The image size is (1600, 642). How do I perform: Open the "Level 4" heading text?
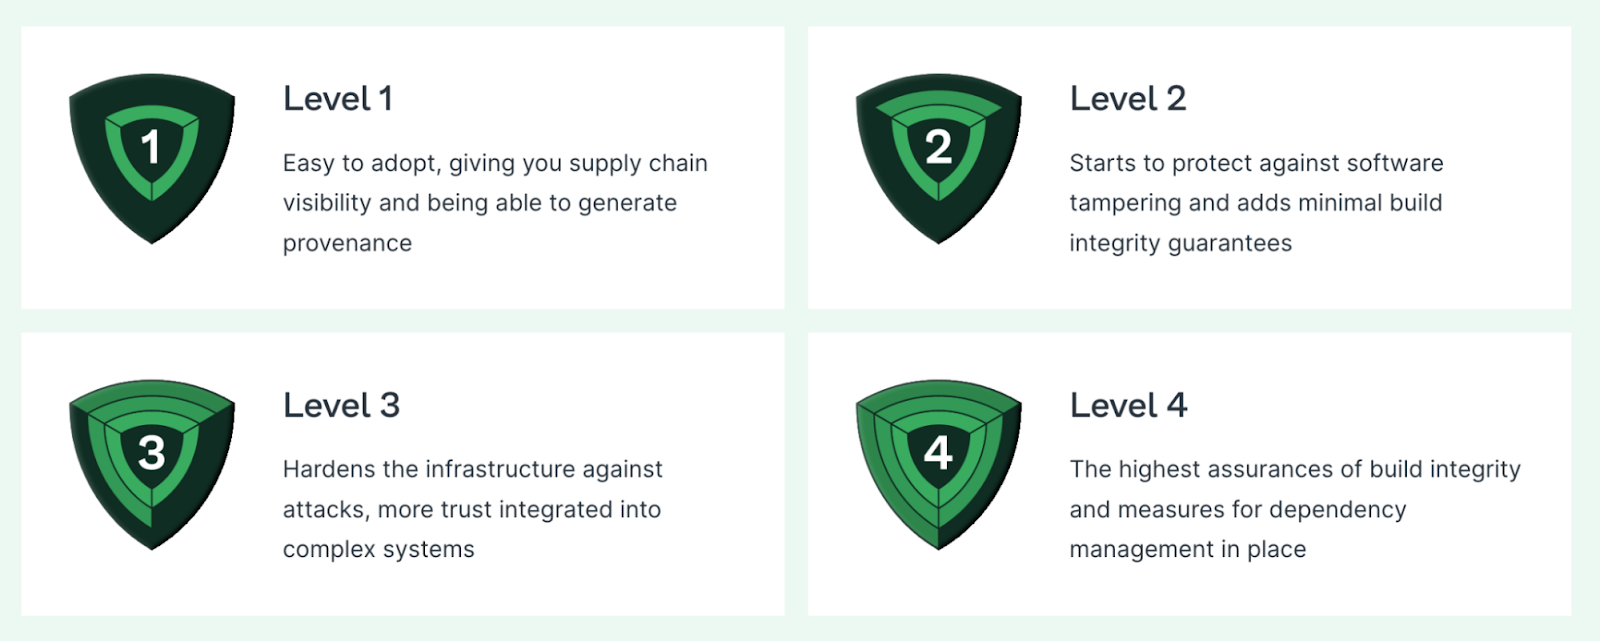(x=1128, y=405)
